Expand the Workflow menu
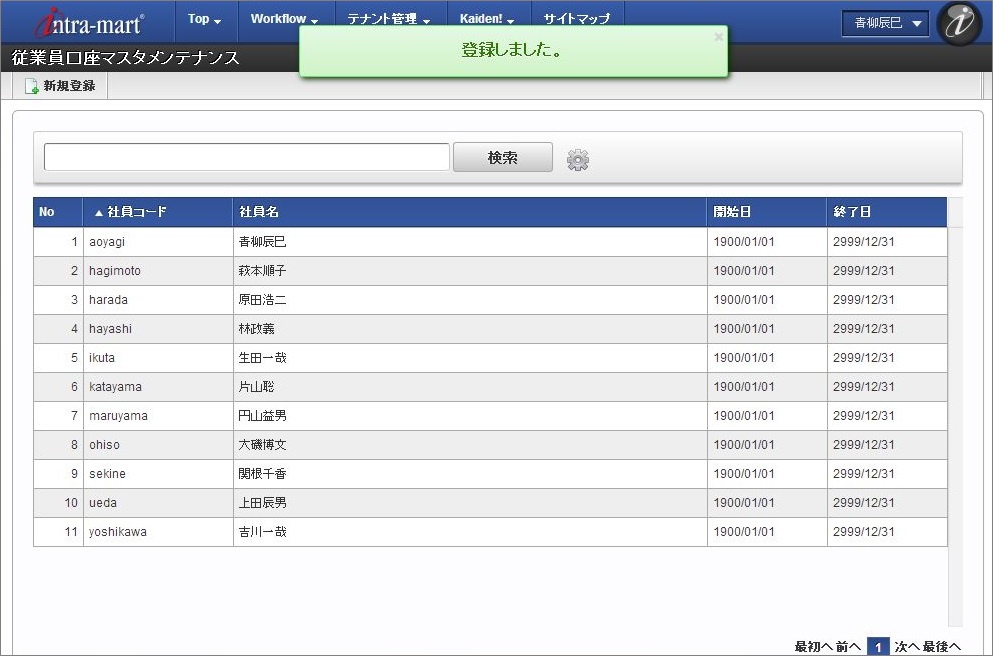993x656 pixels. pyautogui.click(x=284, y=19)
